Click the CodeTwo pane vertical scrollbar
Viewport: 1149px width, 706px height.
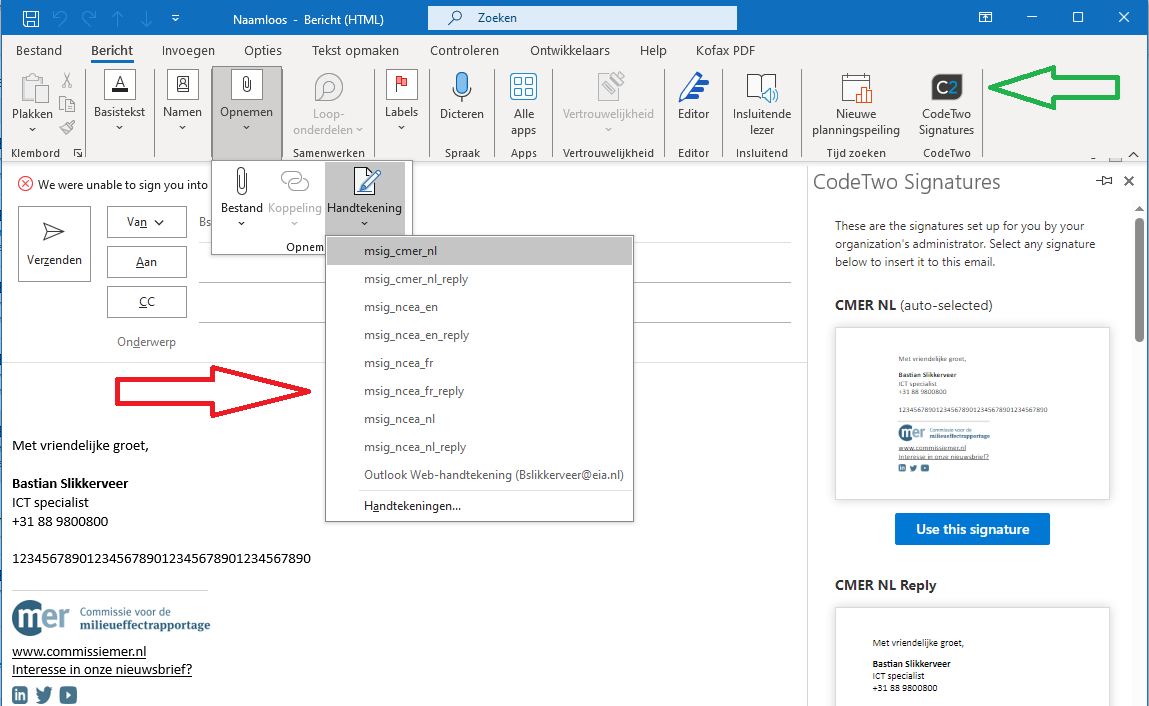click(1139, 280)
